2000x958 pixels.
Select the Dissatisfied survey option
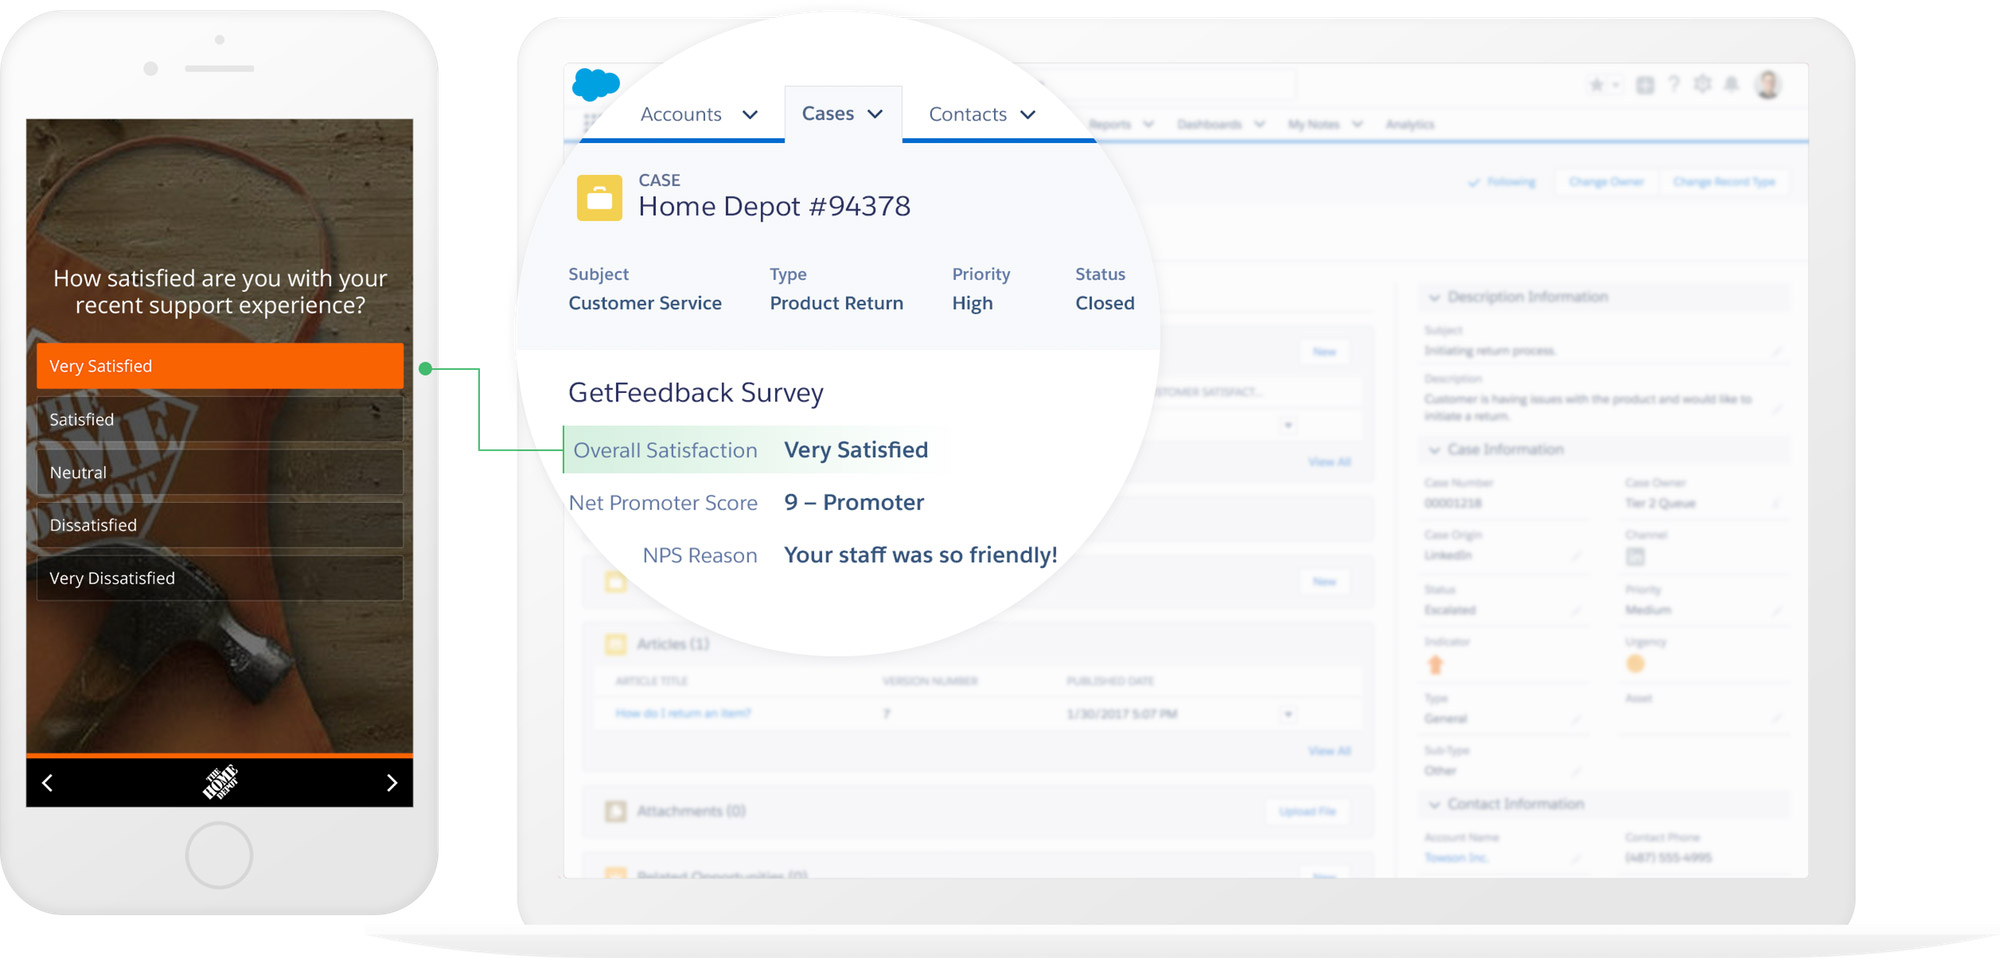[220, 525]
